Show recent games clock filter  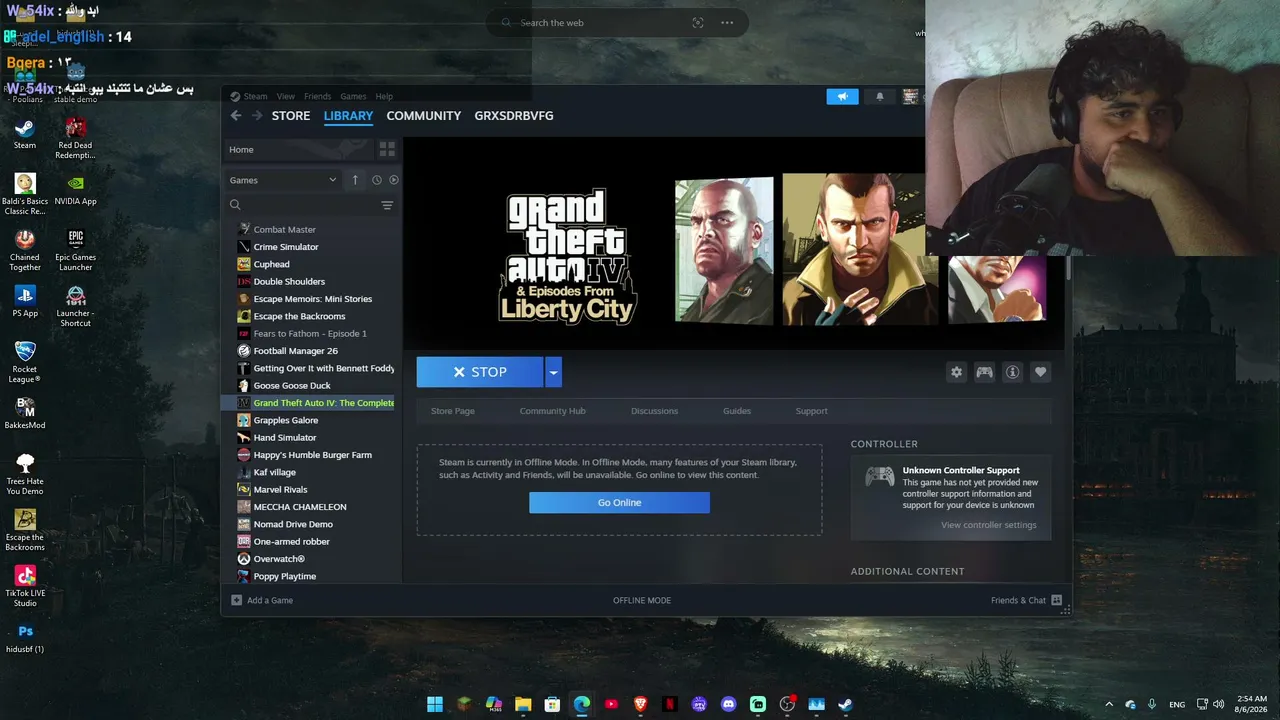click(x=377, y=180)
